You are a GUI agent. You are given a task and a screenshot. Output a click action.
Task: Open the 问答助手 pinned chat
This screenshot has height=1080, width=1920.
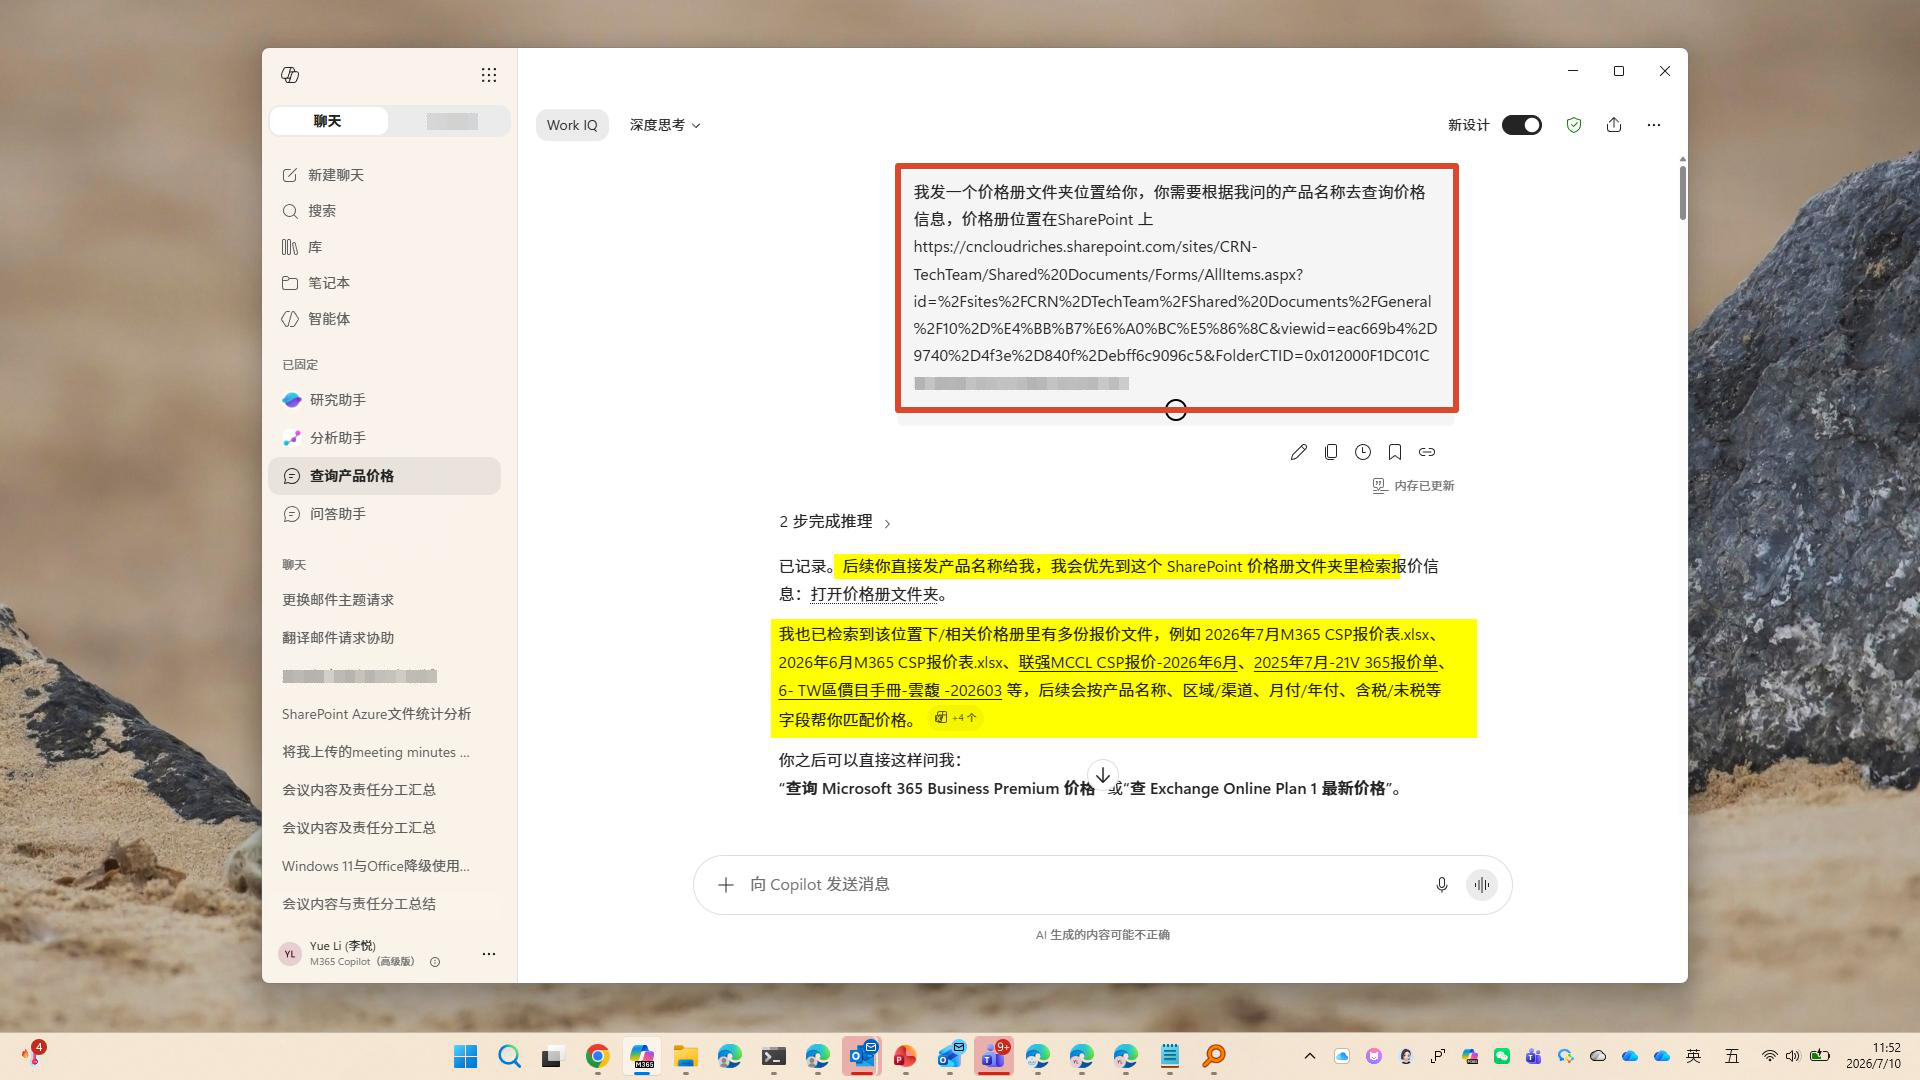(384, 514)
